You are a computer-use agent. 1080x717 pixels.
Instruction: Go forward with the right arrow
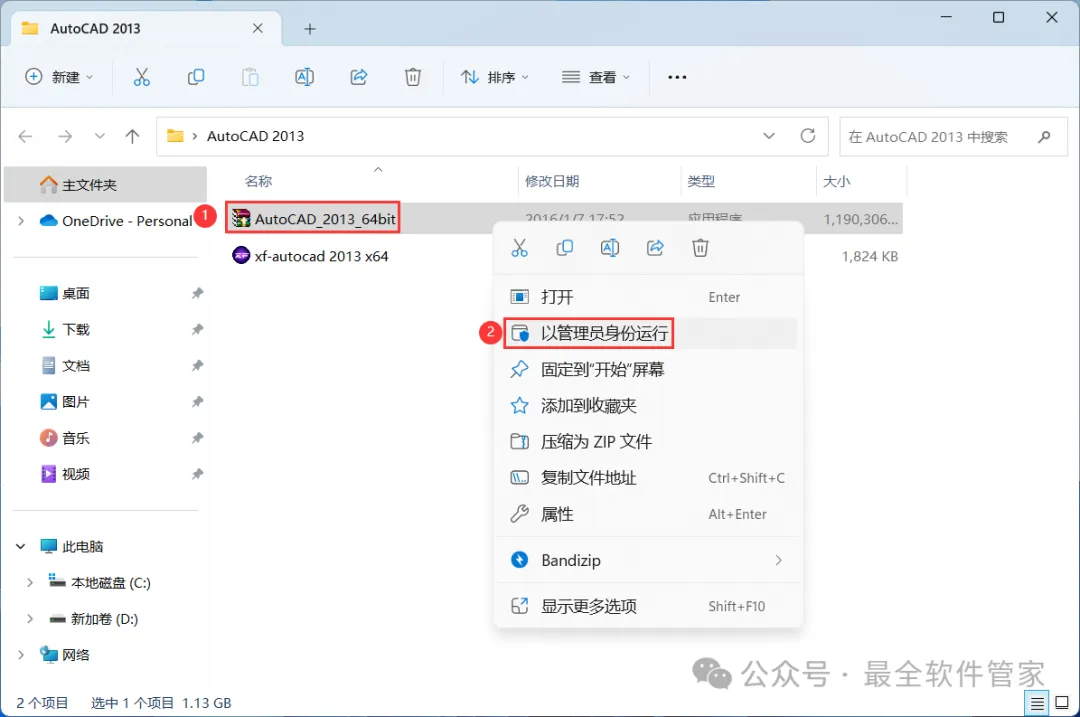[65, 136]
